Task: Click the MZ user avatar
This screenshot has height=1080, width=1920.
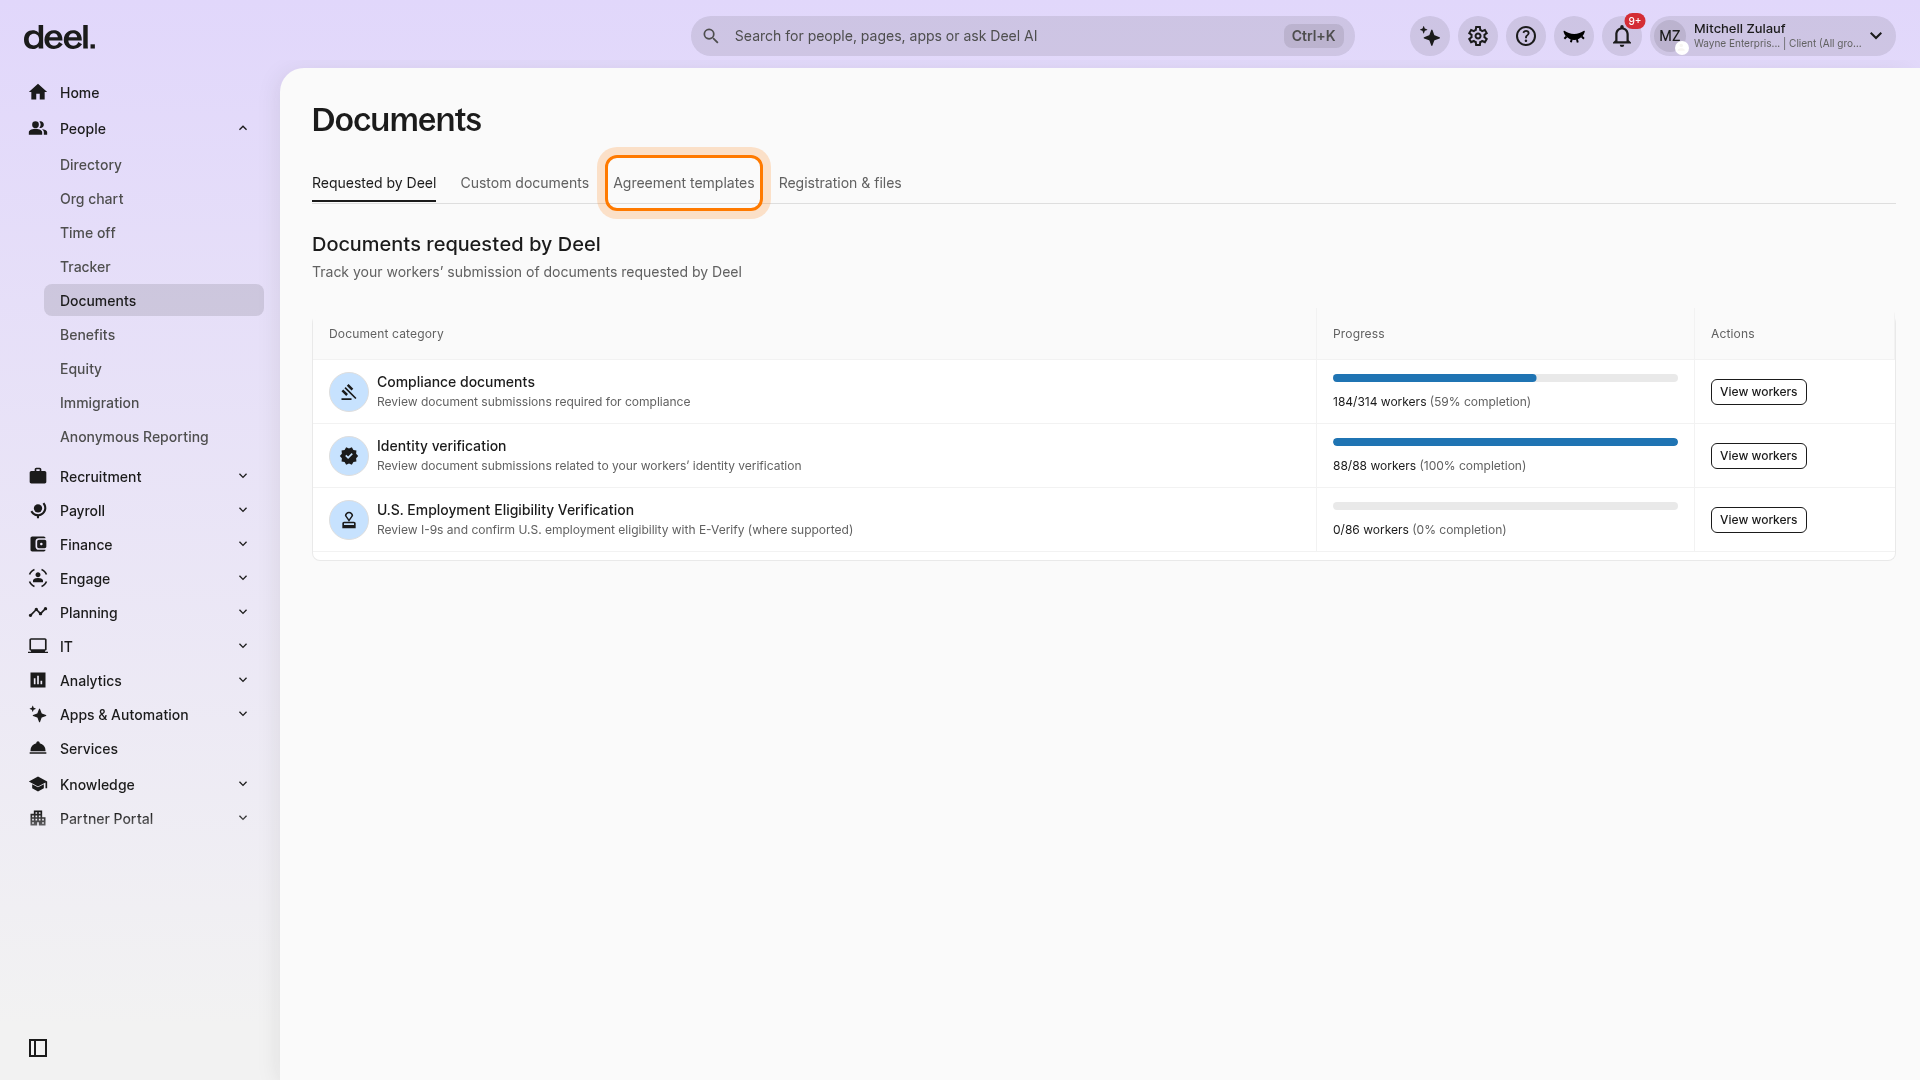Action: 1670,36
